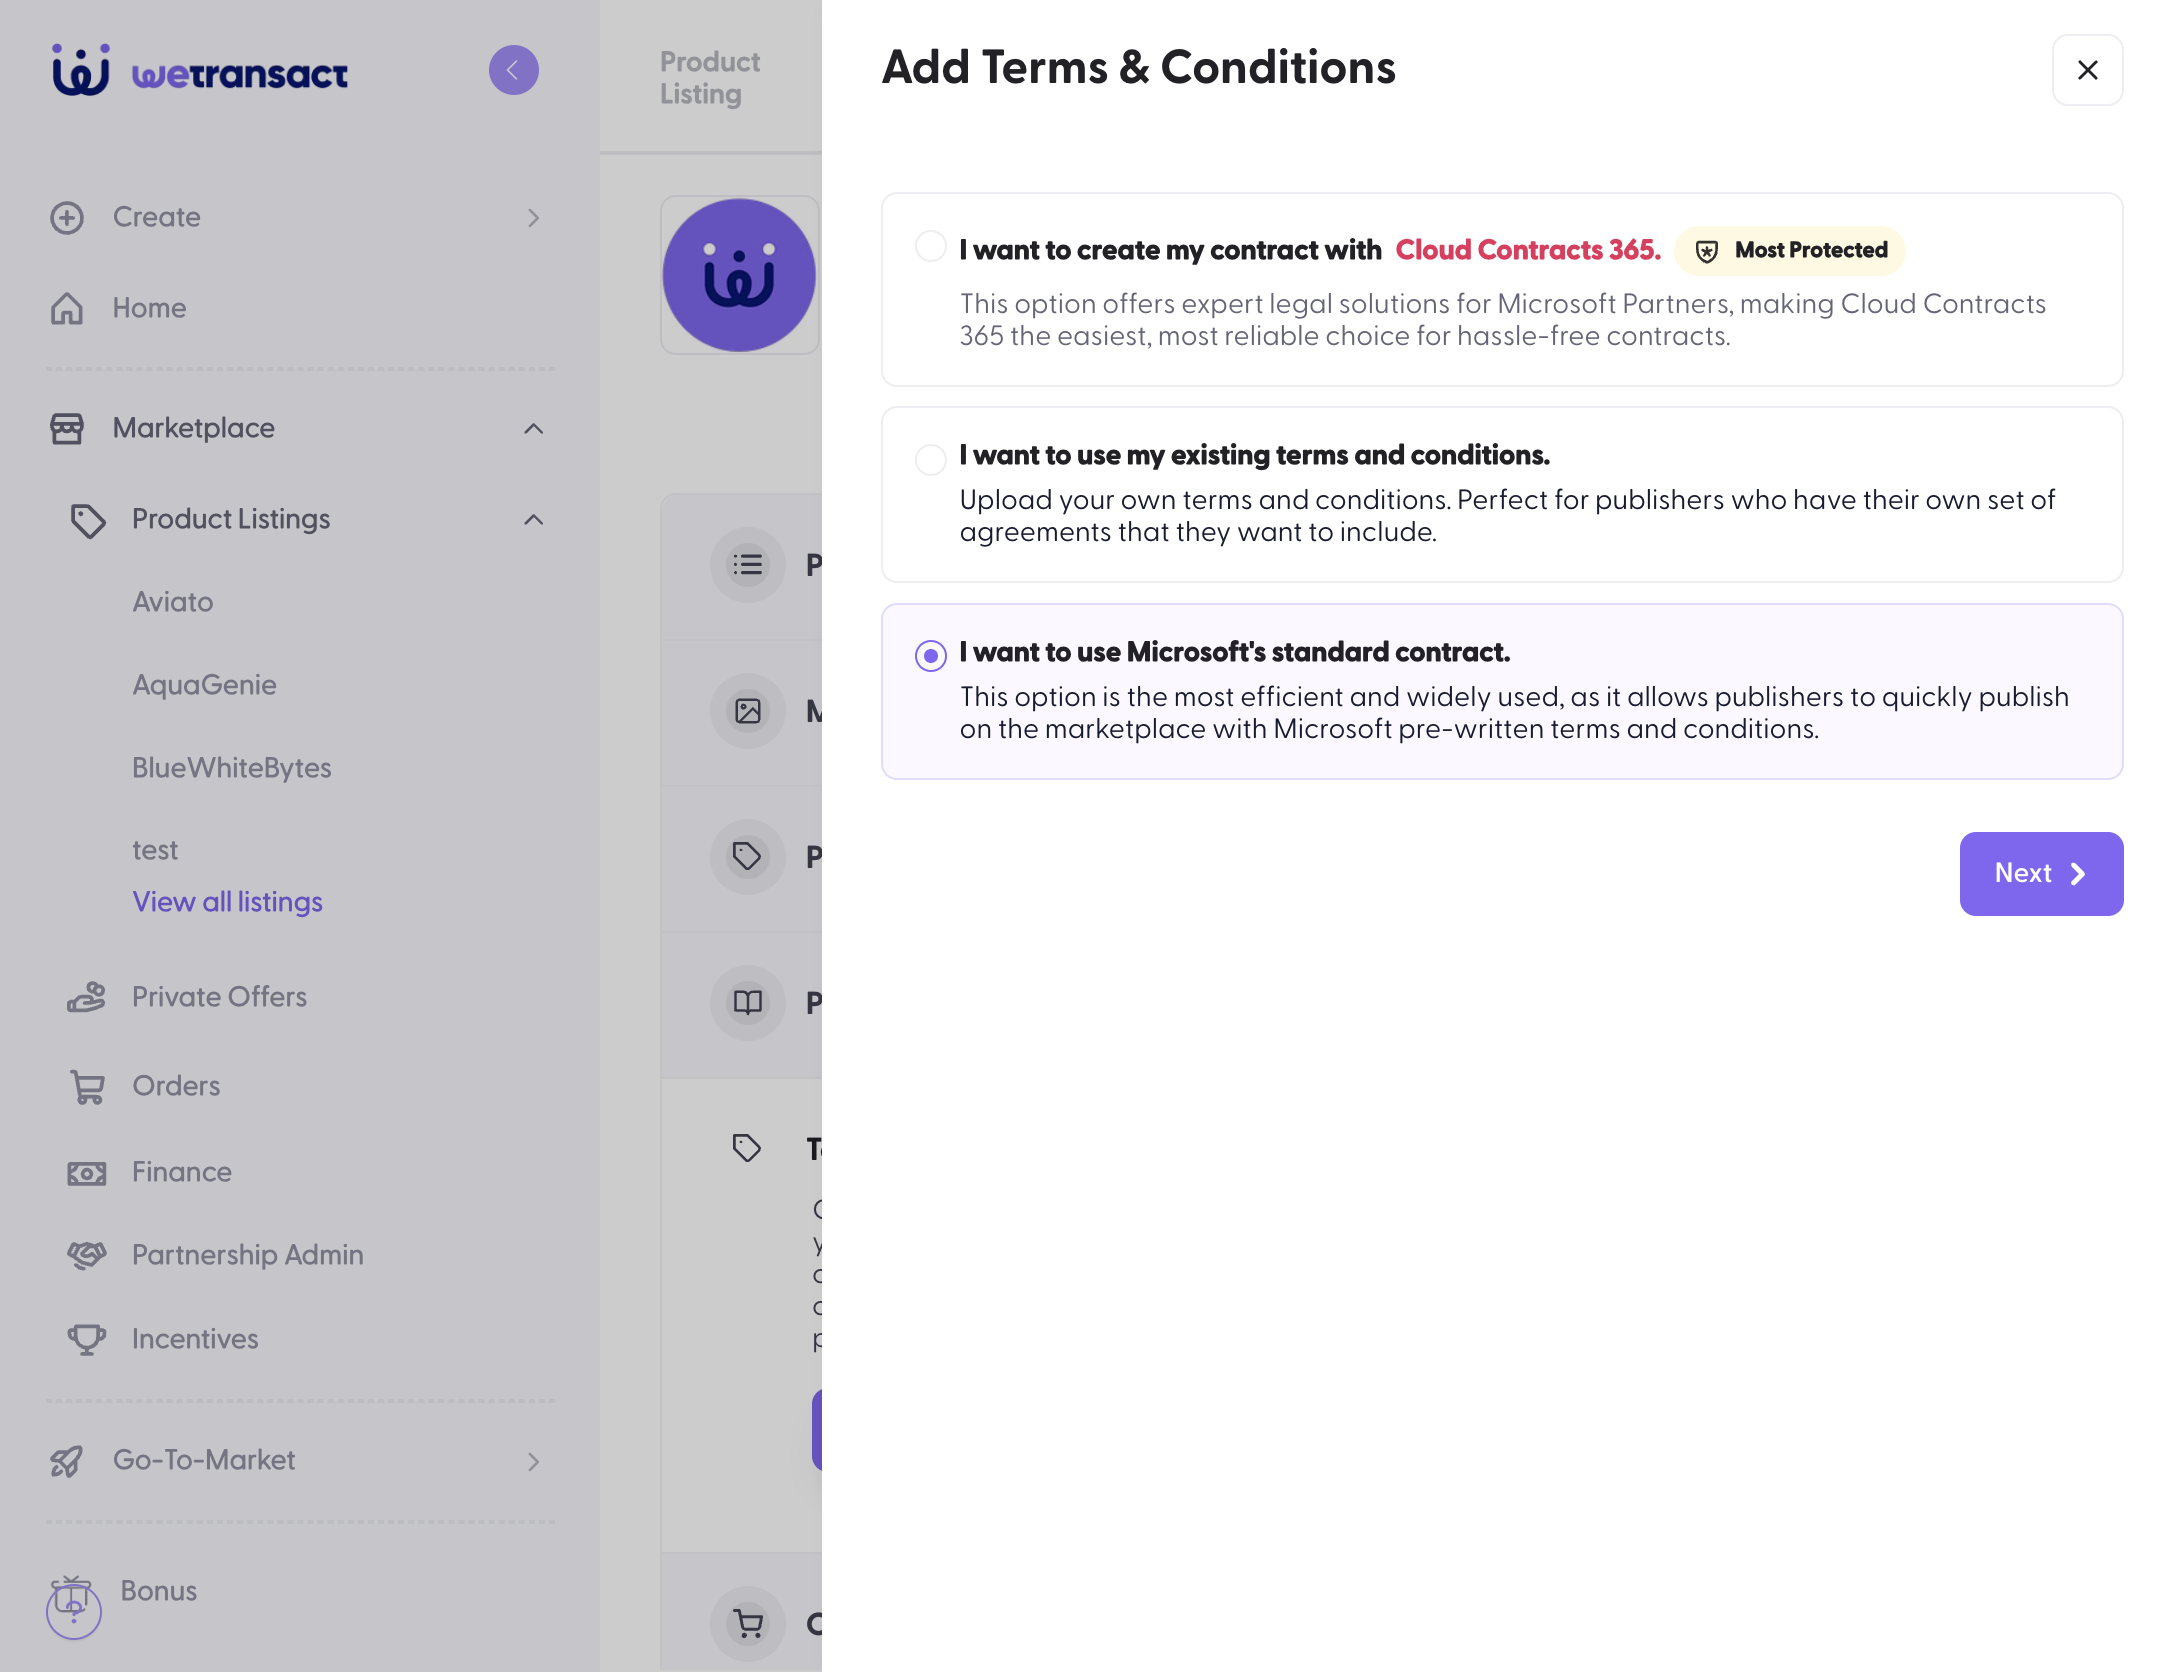This screenshot has height=1672, width=2182.
Task: Click the Go-To-Market rocket icon
Action: point(67,1461)
